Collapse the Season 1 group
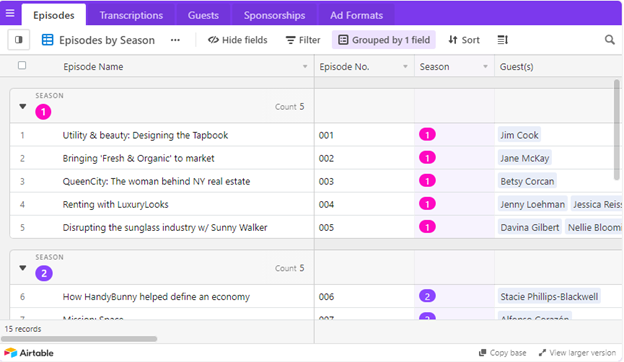The width and height of the screenshot is (624, 362). 23,106
